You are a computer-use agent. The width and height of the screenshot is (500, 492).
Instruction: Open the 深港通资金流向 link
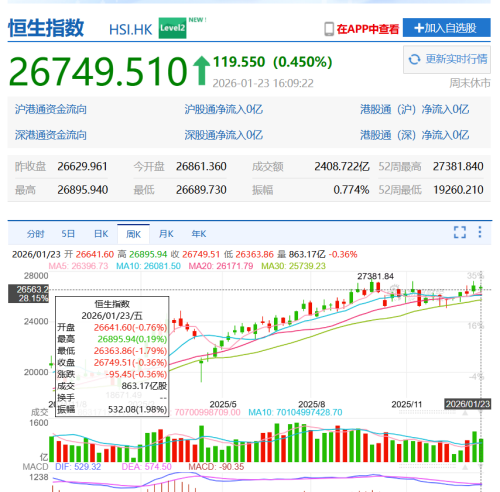coord(51,135)
